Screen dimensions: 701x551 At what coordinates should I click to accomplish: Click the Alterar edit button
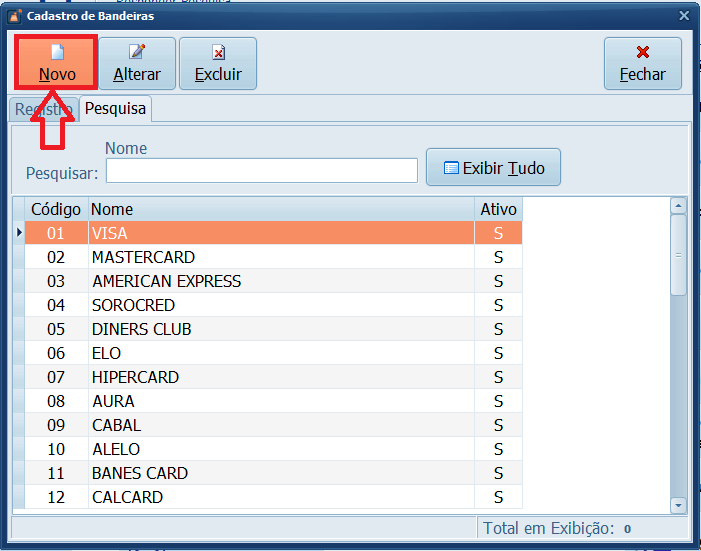coord(136,63)
